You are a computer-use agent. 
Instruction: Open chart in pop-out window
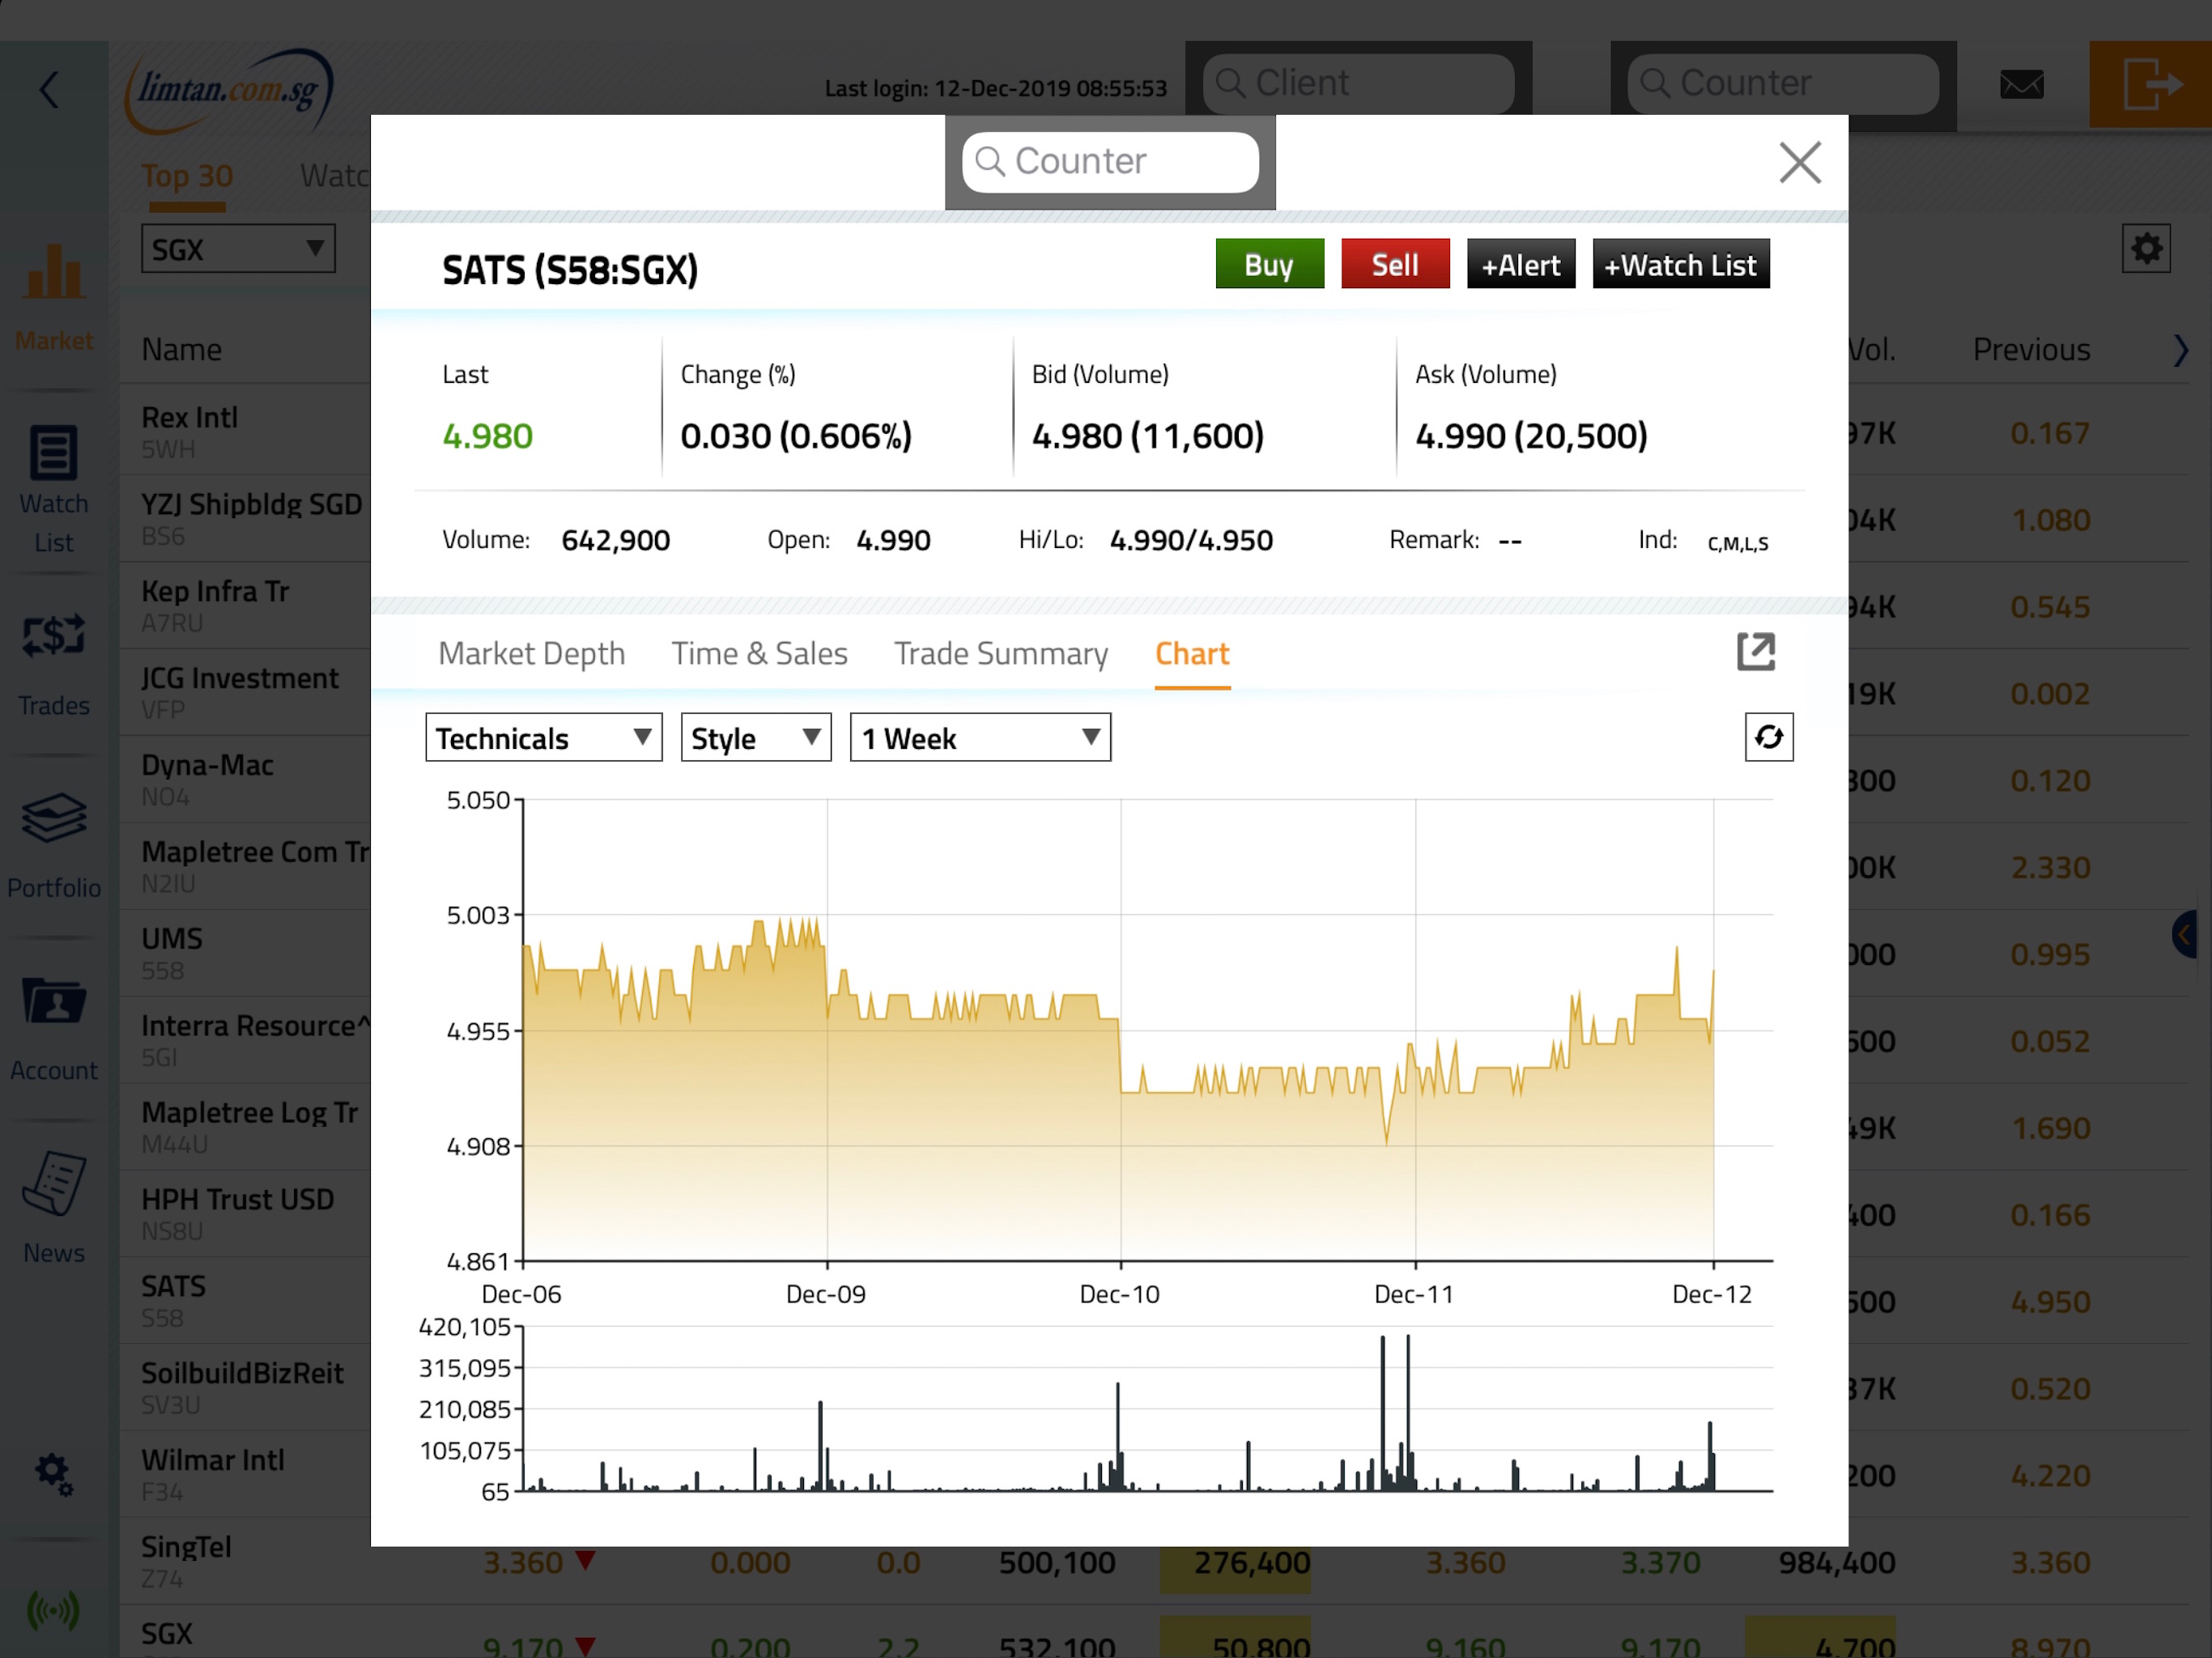click(x=1755, y=652)
